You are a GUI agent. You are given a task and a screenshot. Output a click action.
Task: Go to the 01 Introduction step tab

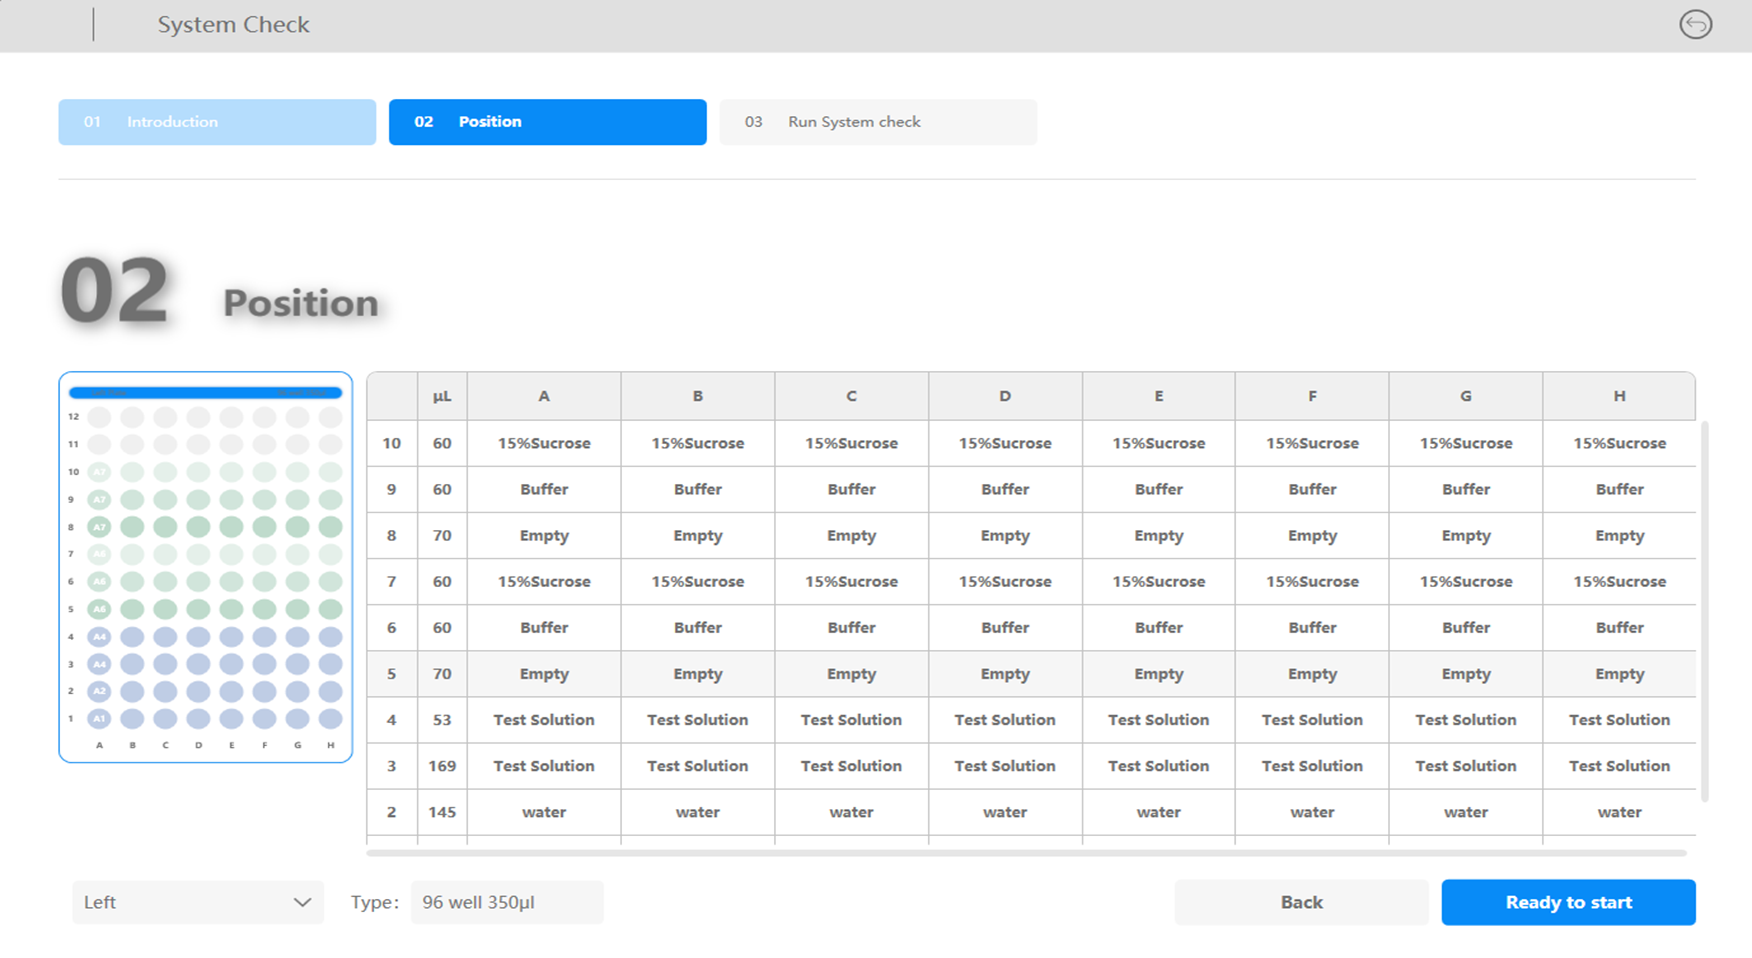[217, 122]
